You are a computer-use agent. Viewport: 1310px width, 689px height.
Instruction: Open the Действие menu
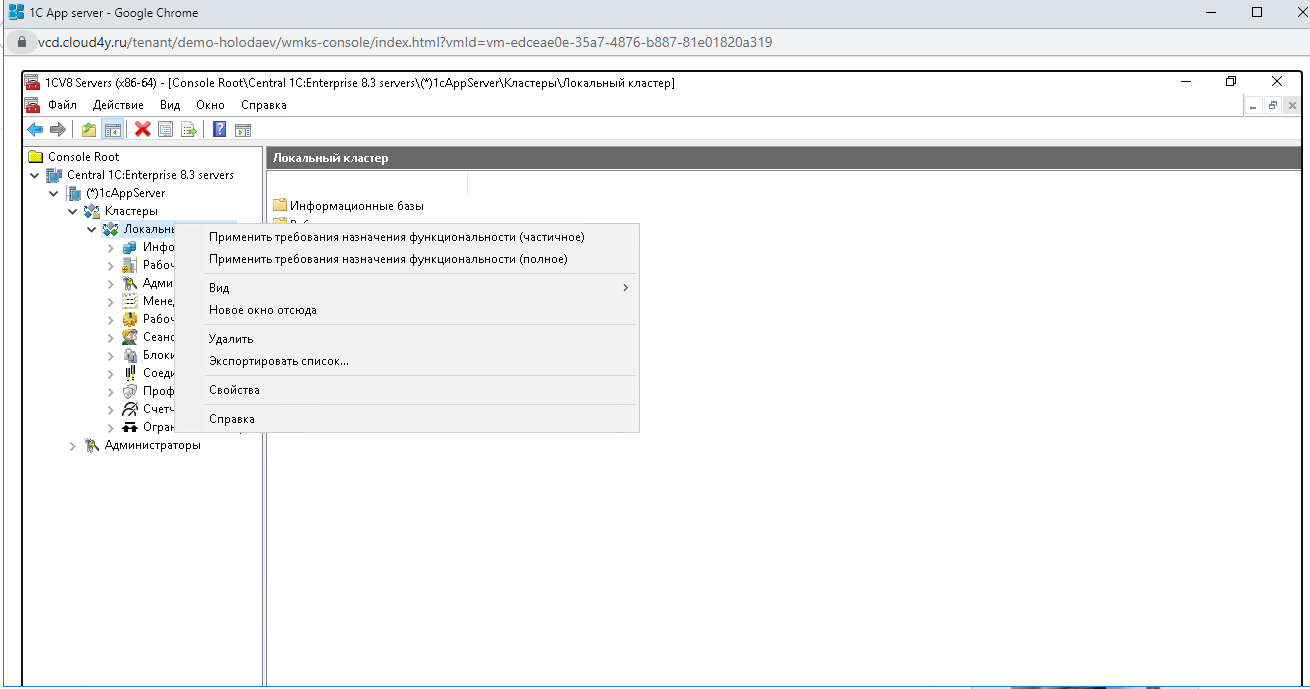(118, 104)
